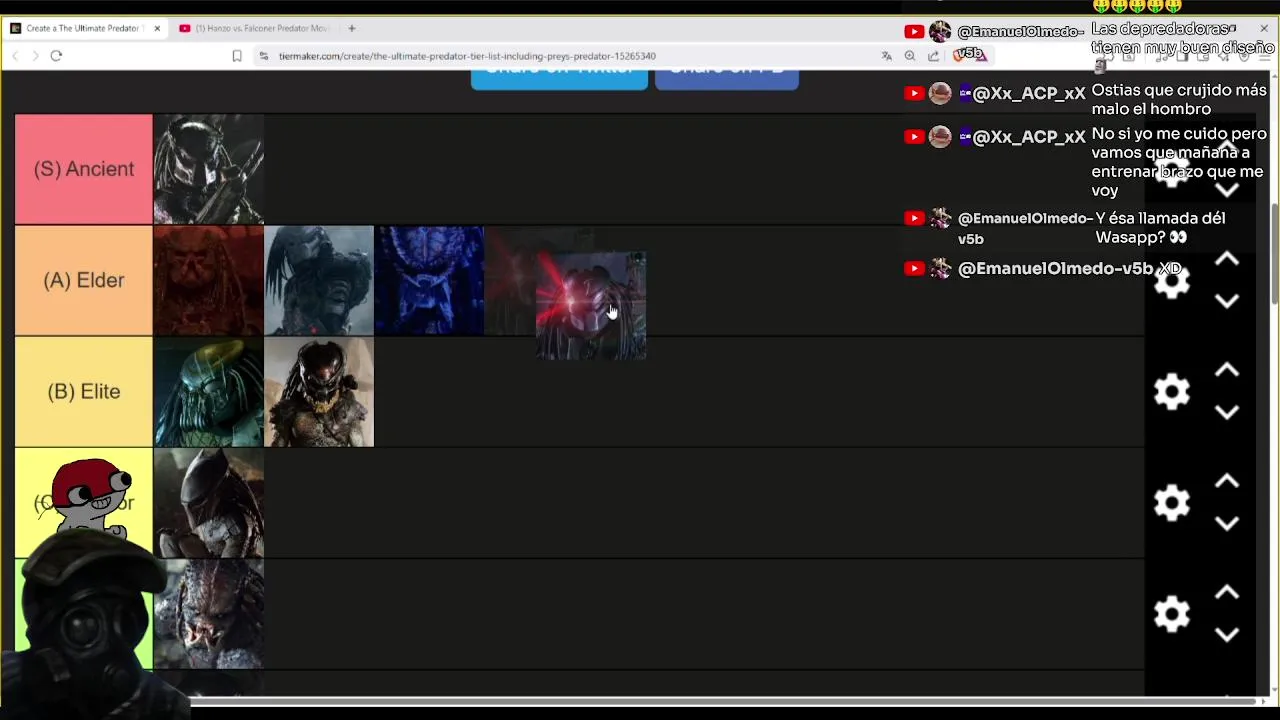Click the share icon in the address bar
1280x720 pixels.
(933, 56)
